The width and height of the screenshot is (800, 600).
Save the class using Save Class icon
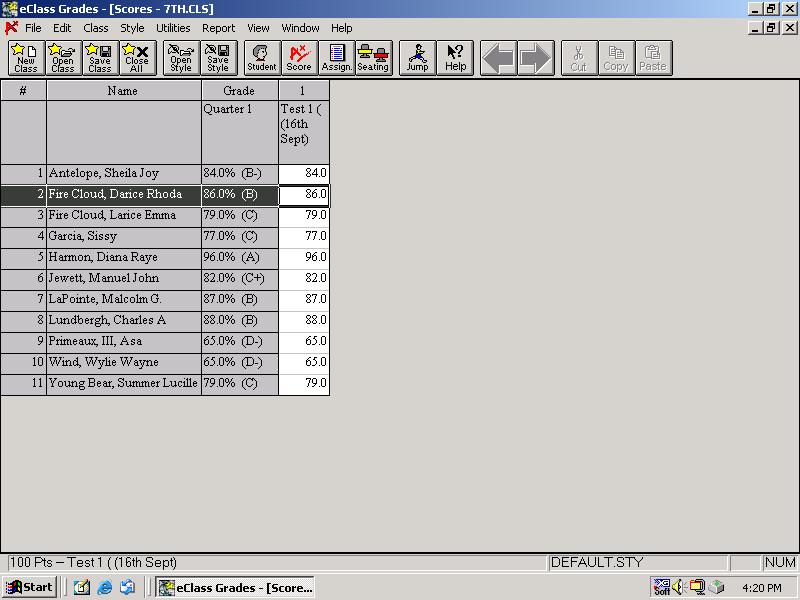[x=100, y=58]
